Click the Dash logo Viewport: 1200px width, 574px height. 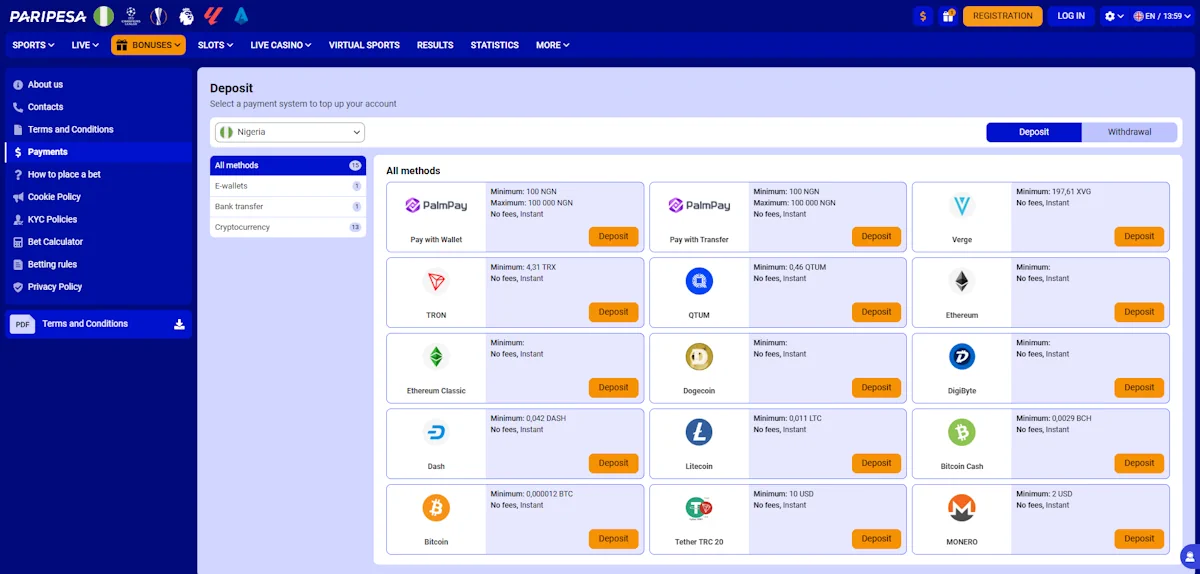tap(436, 433)
